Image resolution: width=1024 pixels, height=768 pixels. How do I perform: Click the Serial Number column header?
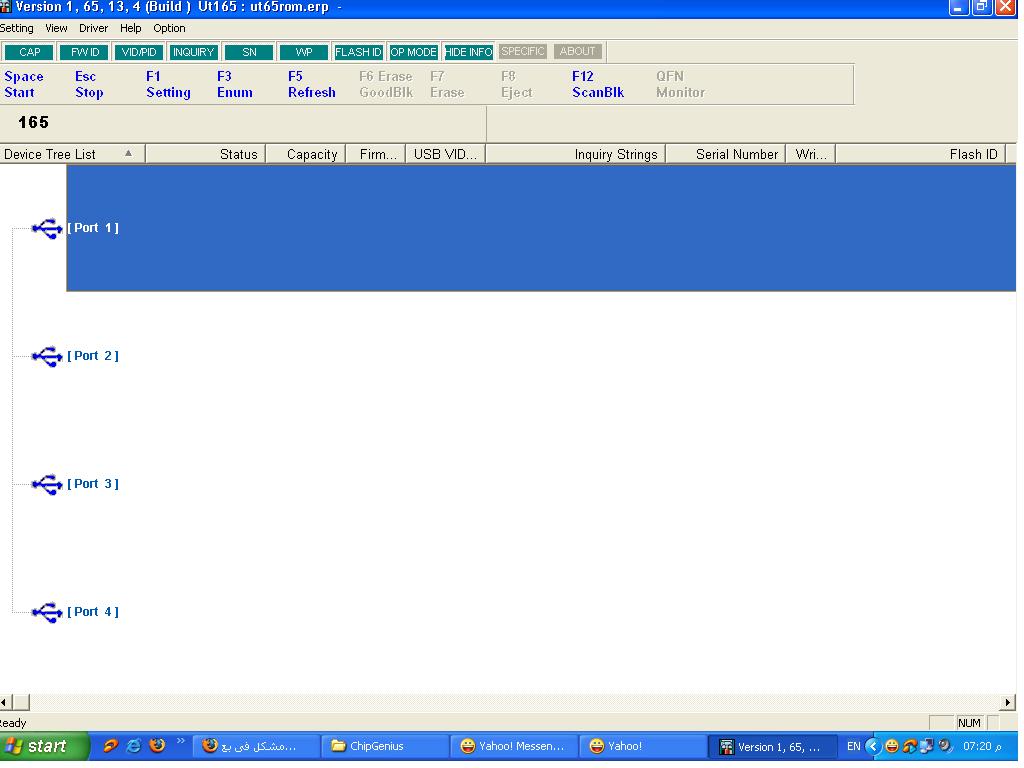pyautogui.click(x=726, y=154)
